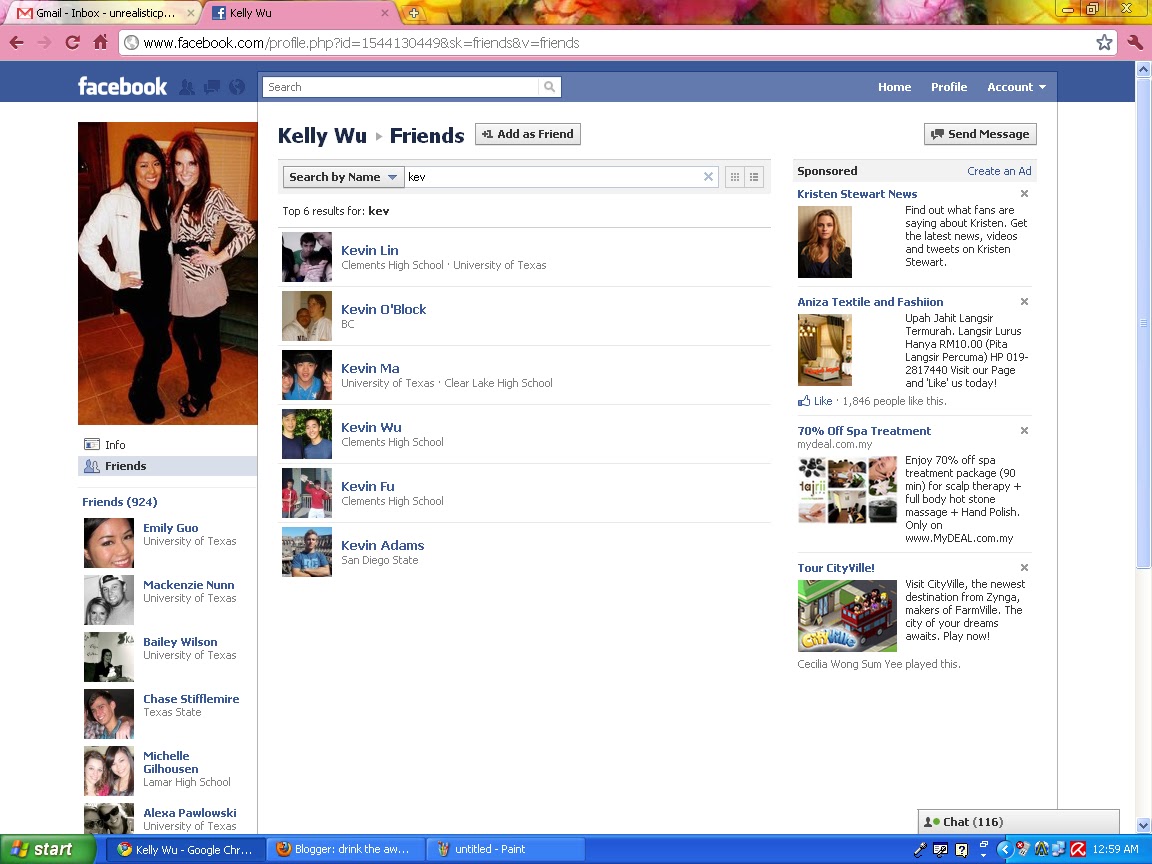Open the Create an Ad link
Viewport: 1152px width, 864px height.
[999, 171]
